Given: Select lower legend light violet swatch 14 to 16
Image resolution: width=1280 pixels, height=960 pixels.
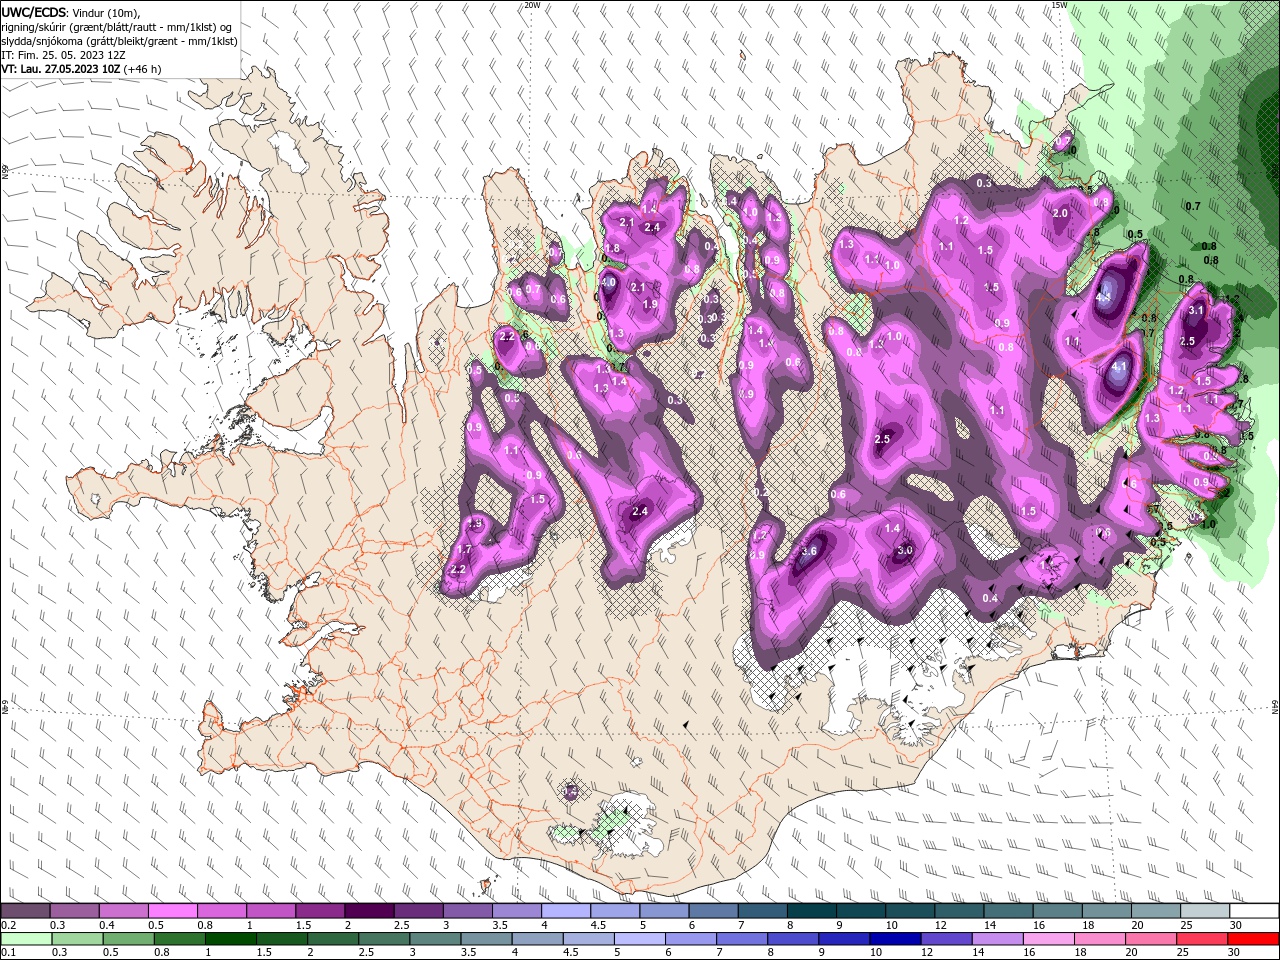Looking at the screenshot, I should [997, 939].
